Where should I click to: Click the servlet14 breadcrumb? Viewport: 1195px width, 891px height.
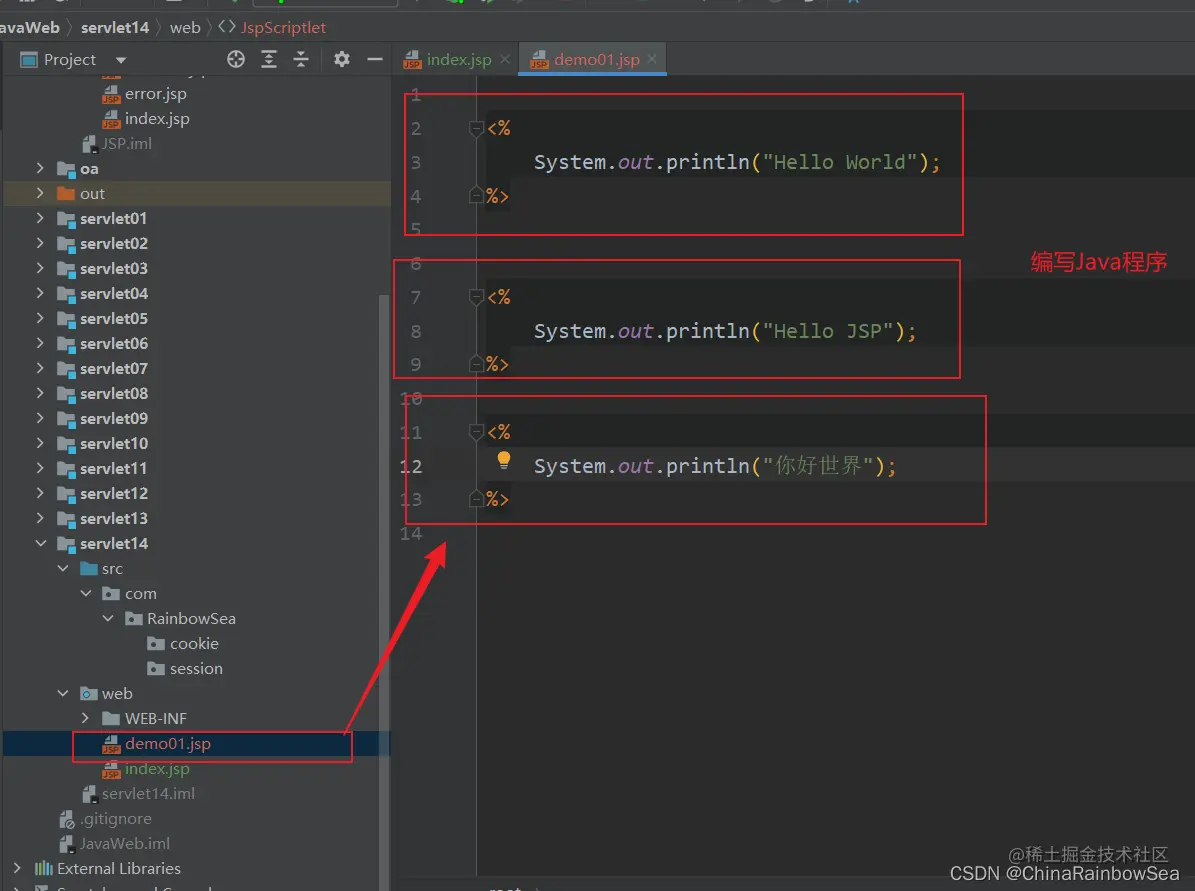click(x=115, y=27)
